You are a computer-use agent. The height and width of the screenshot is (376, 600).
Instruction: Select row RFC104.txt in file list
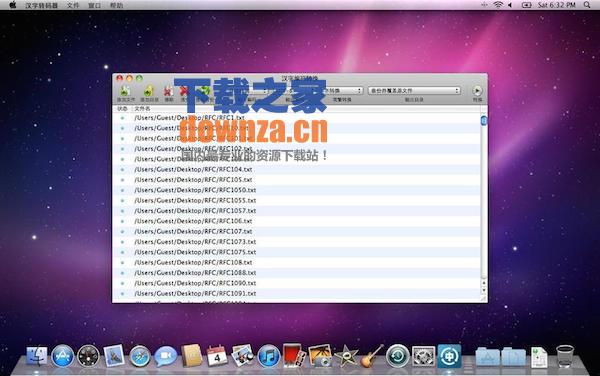(297, 169)
